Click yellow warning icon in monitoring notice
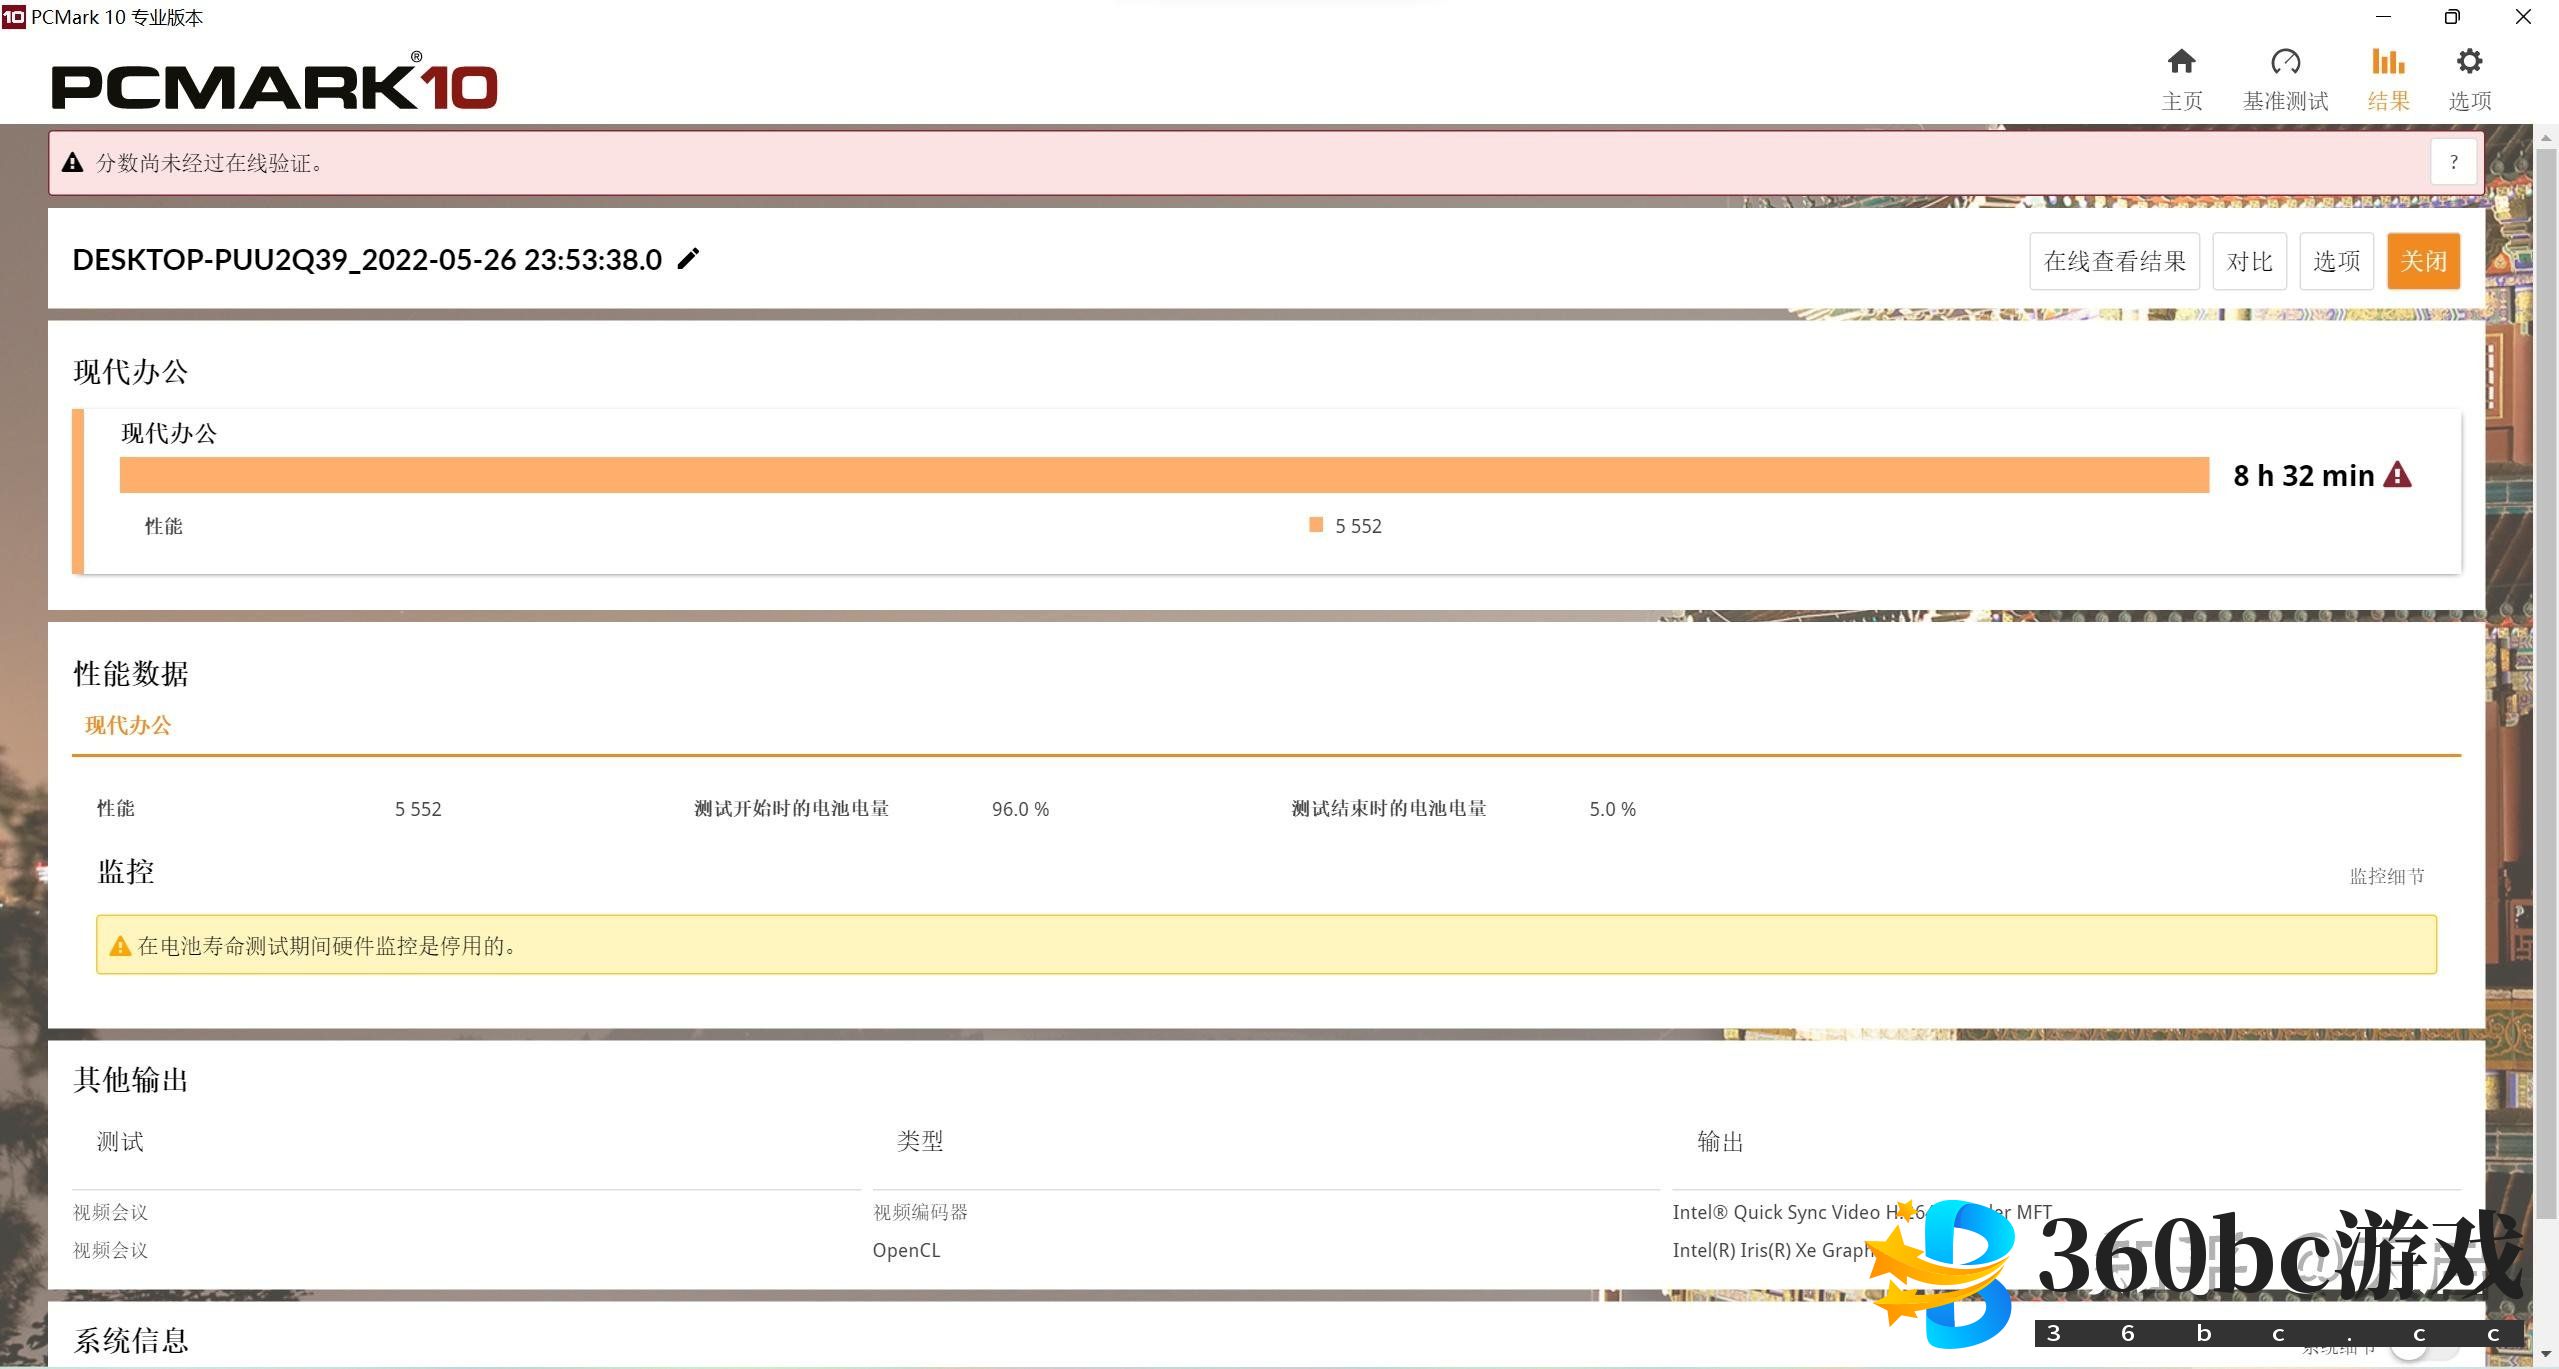This screenshot has height=1369, width=2559. point(120,946)
